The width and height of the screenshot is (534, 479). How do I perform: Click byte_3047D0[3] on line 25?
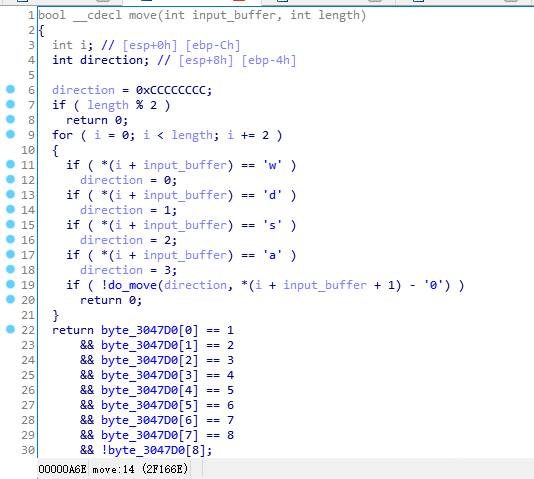click(150, 375)
